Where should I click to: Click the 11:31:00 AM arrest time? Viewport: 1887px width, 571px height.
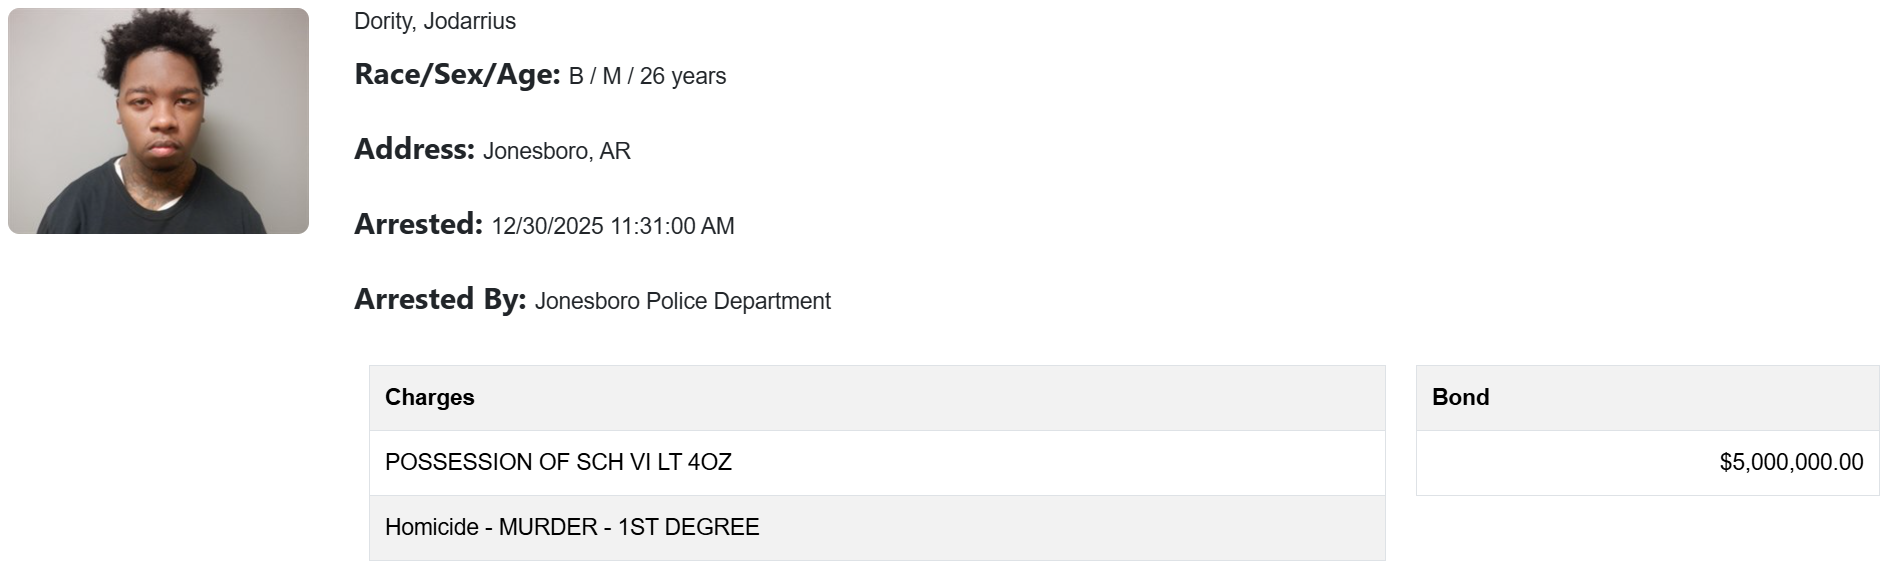(x=672, y=227)
